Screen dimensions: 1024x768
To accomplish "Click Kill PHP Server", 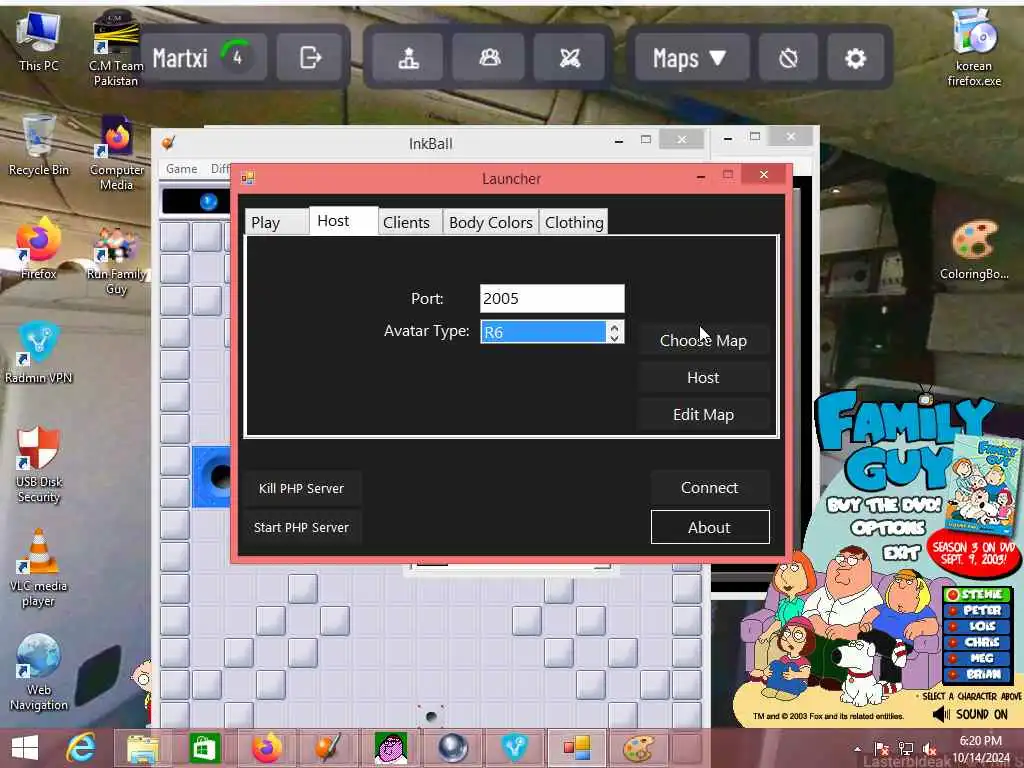I will tap(301, 488).
